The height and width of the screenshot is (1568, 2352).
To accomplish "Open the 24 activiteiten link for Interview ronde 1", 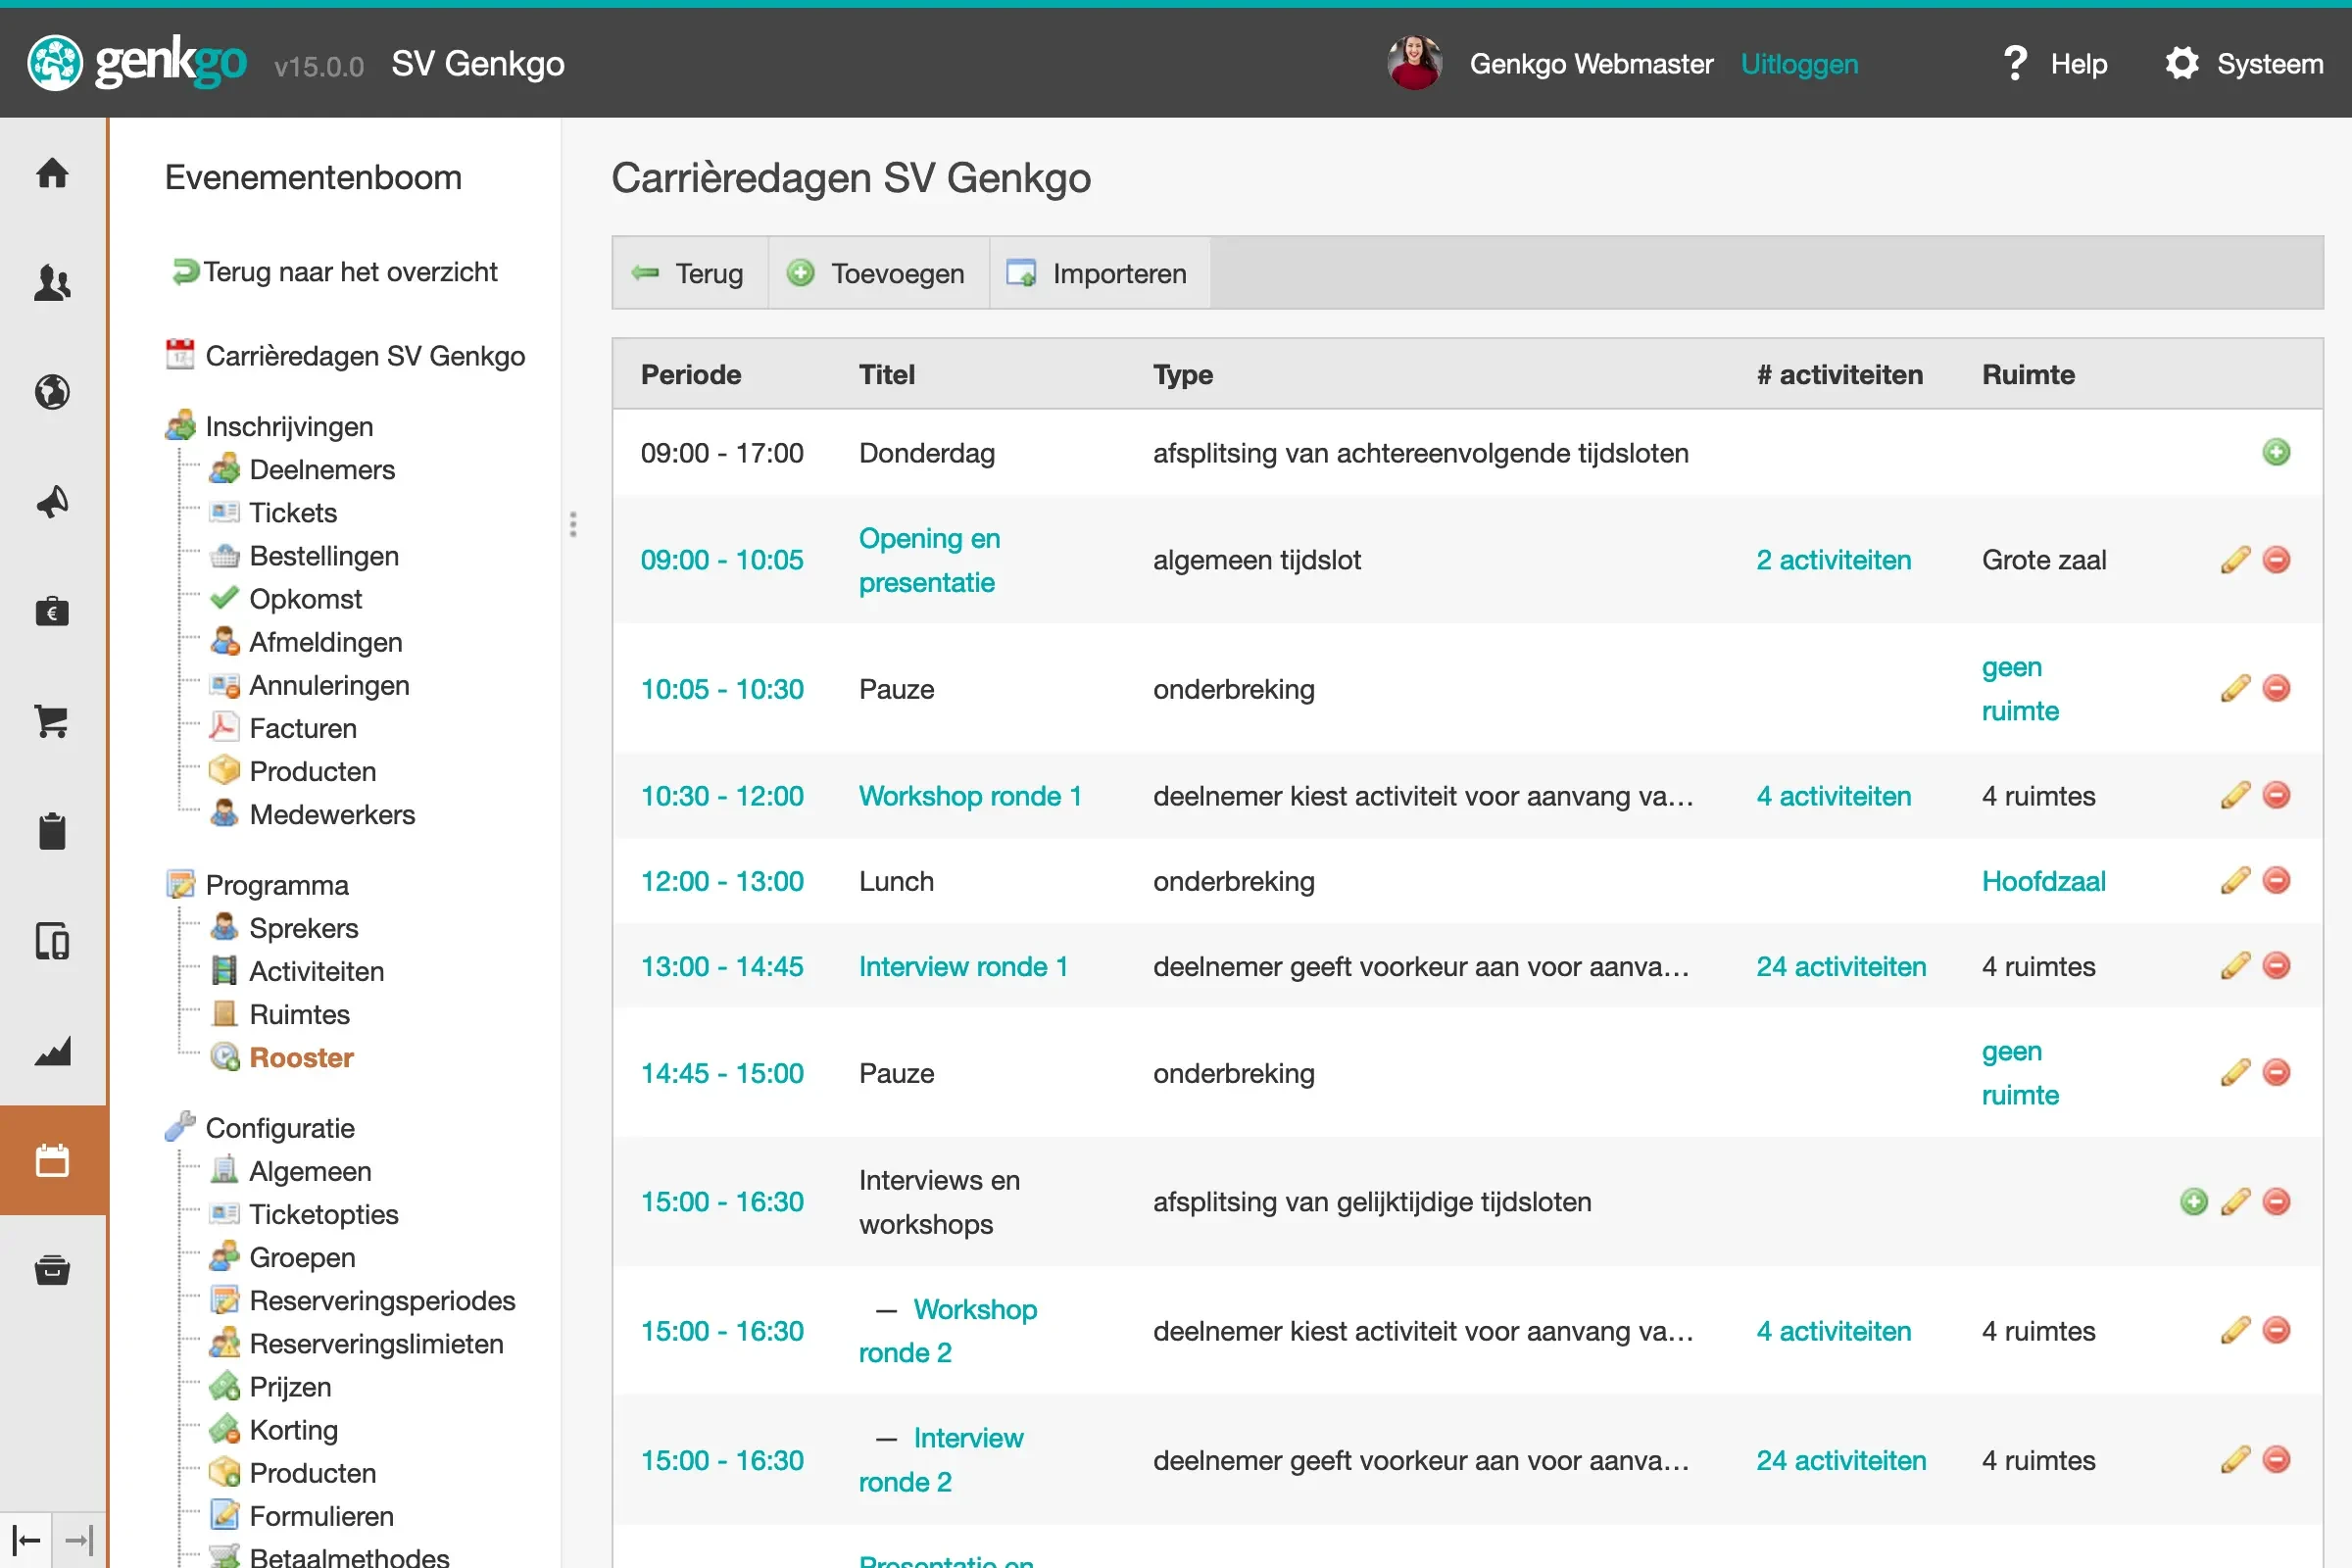I will 1840,966.
